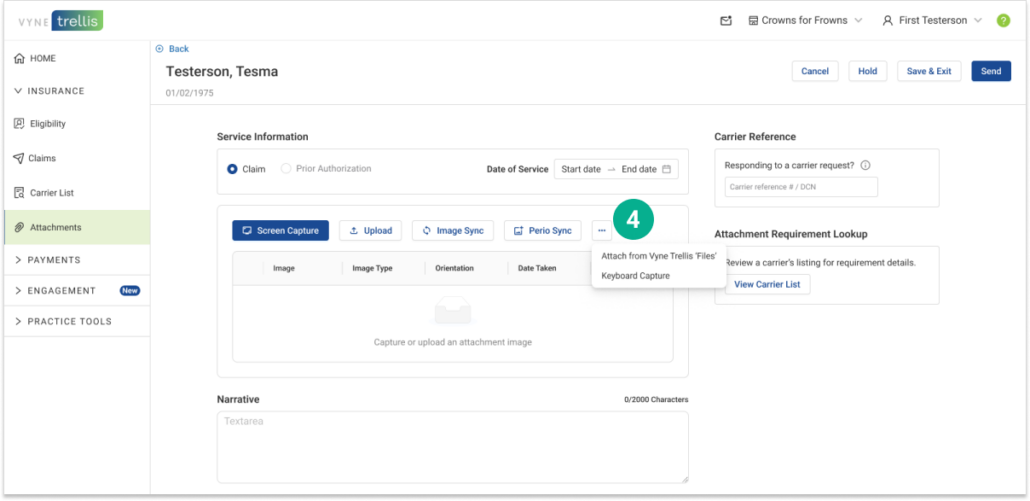Open the First Testerson user menu
The height and width of the screenshot is (501, 1030).
point(931,21)
